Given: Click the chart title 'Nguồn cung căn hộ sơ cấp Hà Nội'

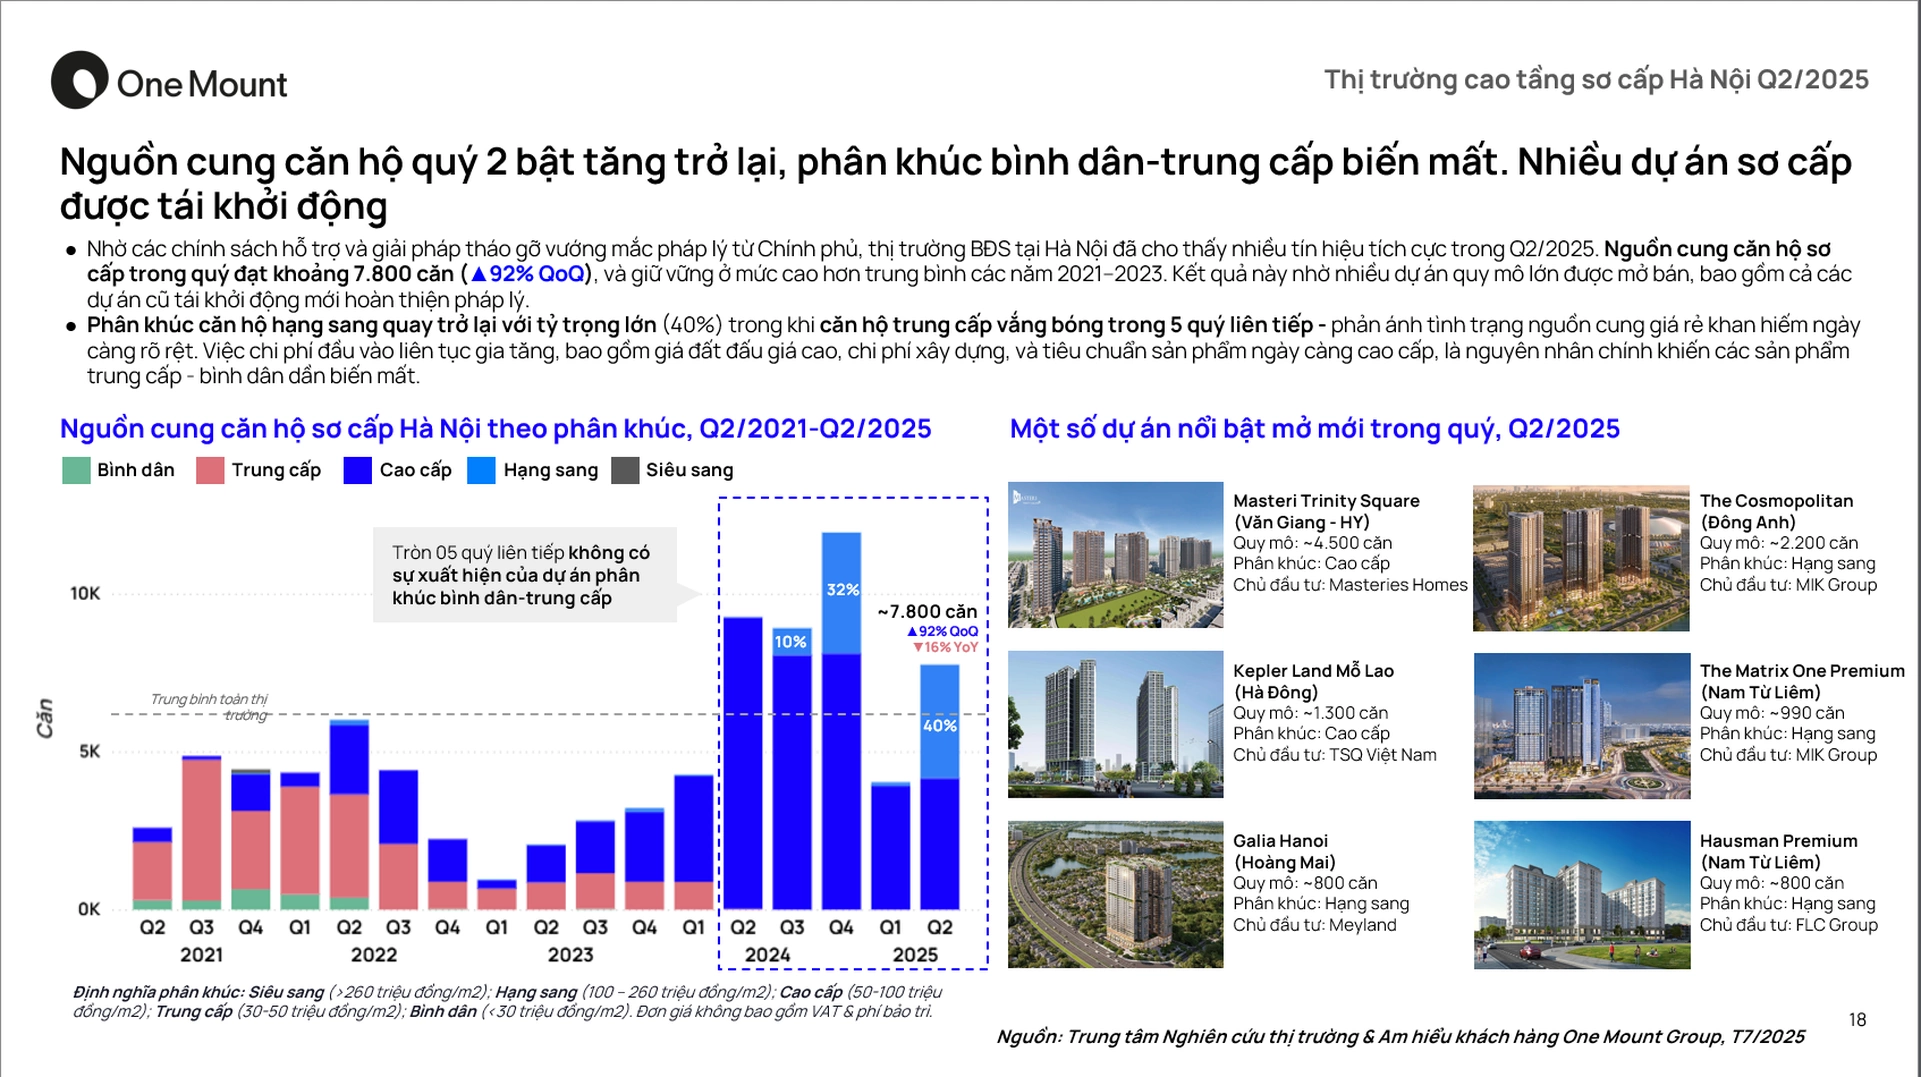Looking at the screenshot, I should point(495,429).
